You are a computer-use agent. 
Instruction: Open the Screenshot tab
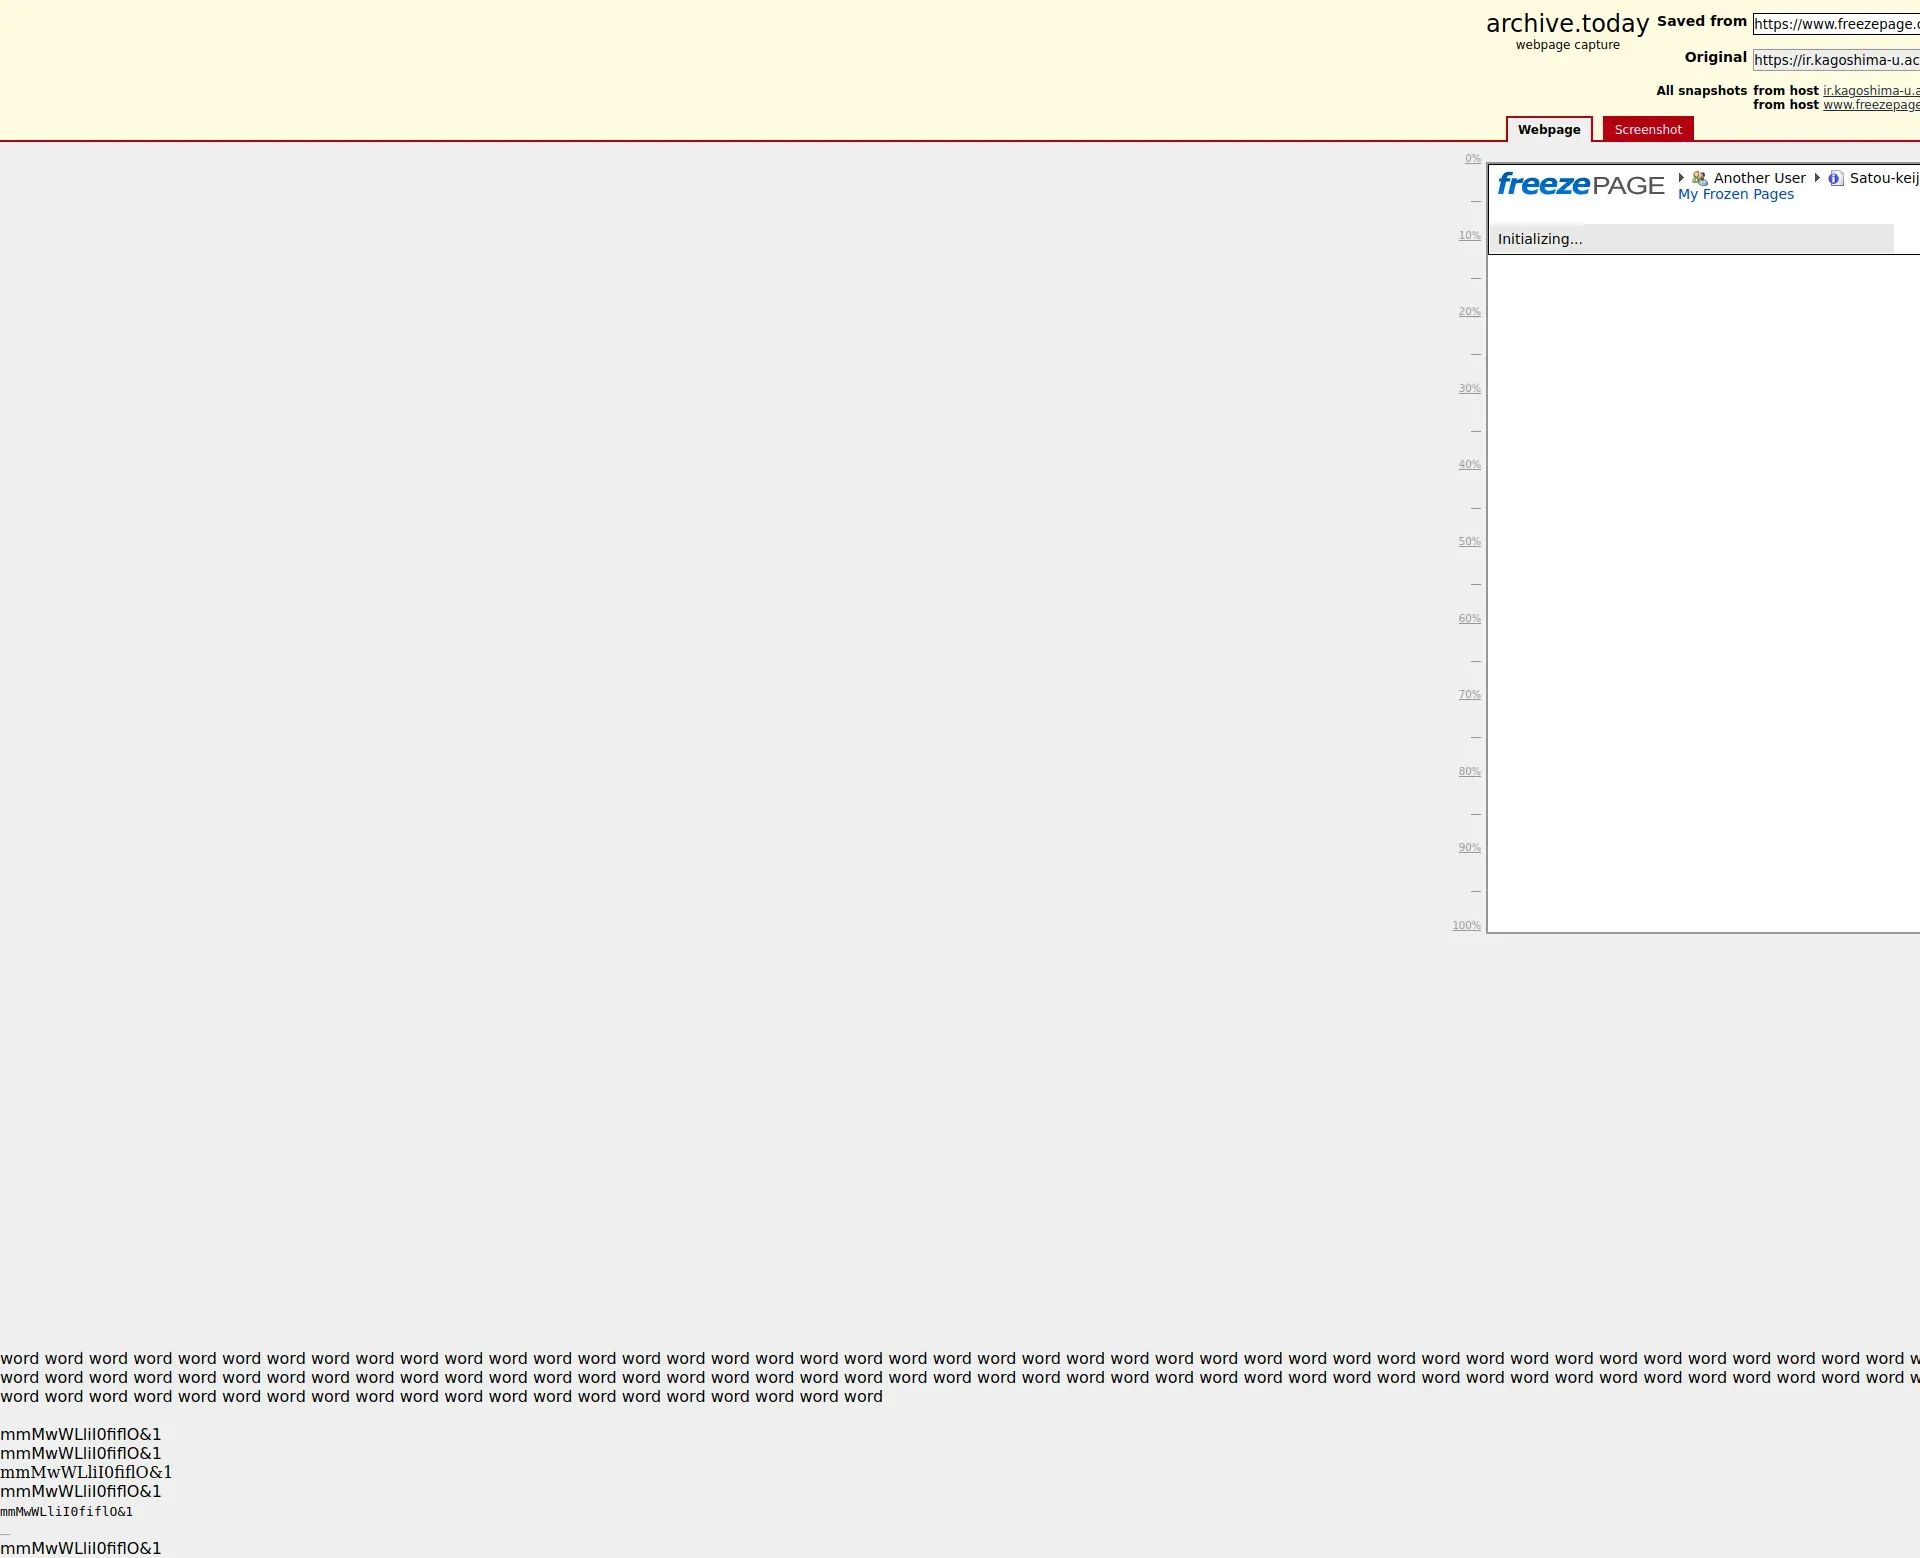pyautogui.click(x=1647, y=129)
